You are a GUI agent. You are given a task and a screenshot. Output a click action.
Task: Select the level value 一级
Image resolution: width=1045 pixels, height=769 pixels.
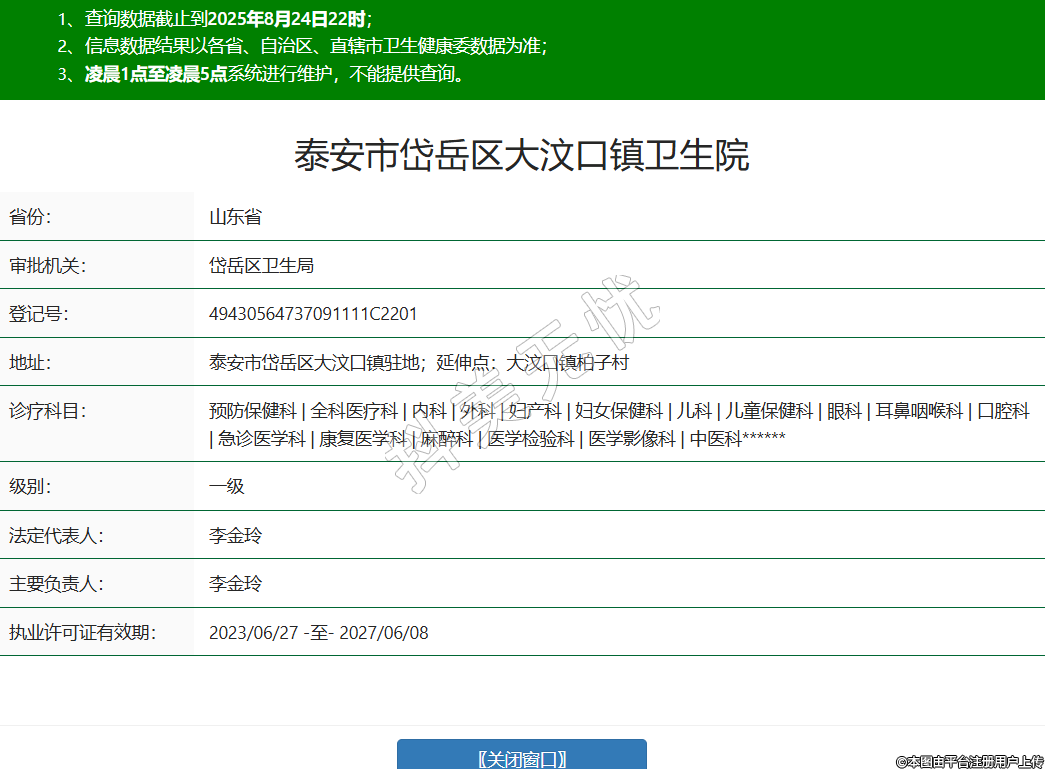pos(226,487)
